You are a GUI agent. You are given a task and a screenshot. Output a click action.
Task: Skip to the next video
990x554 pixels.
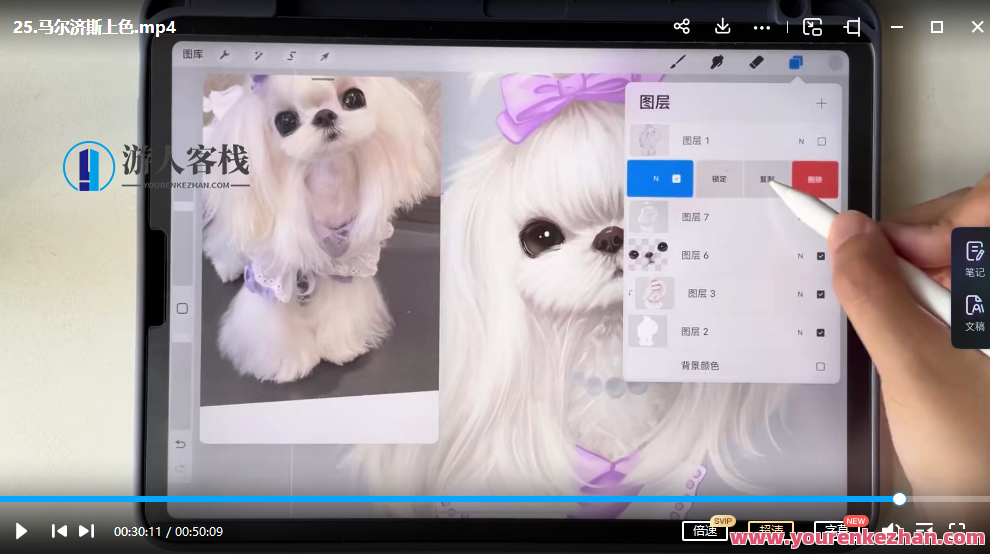[86, 531]
